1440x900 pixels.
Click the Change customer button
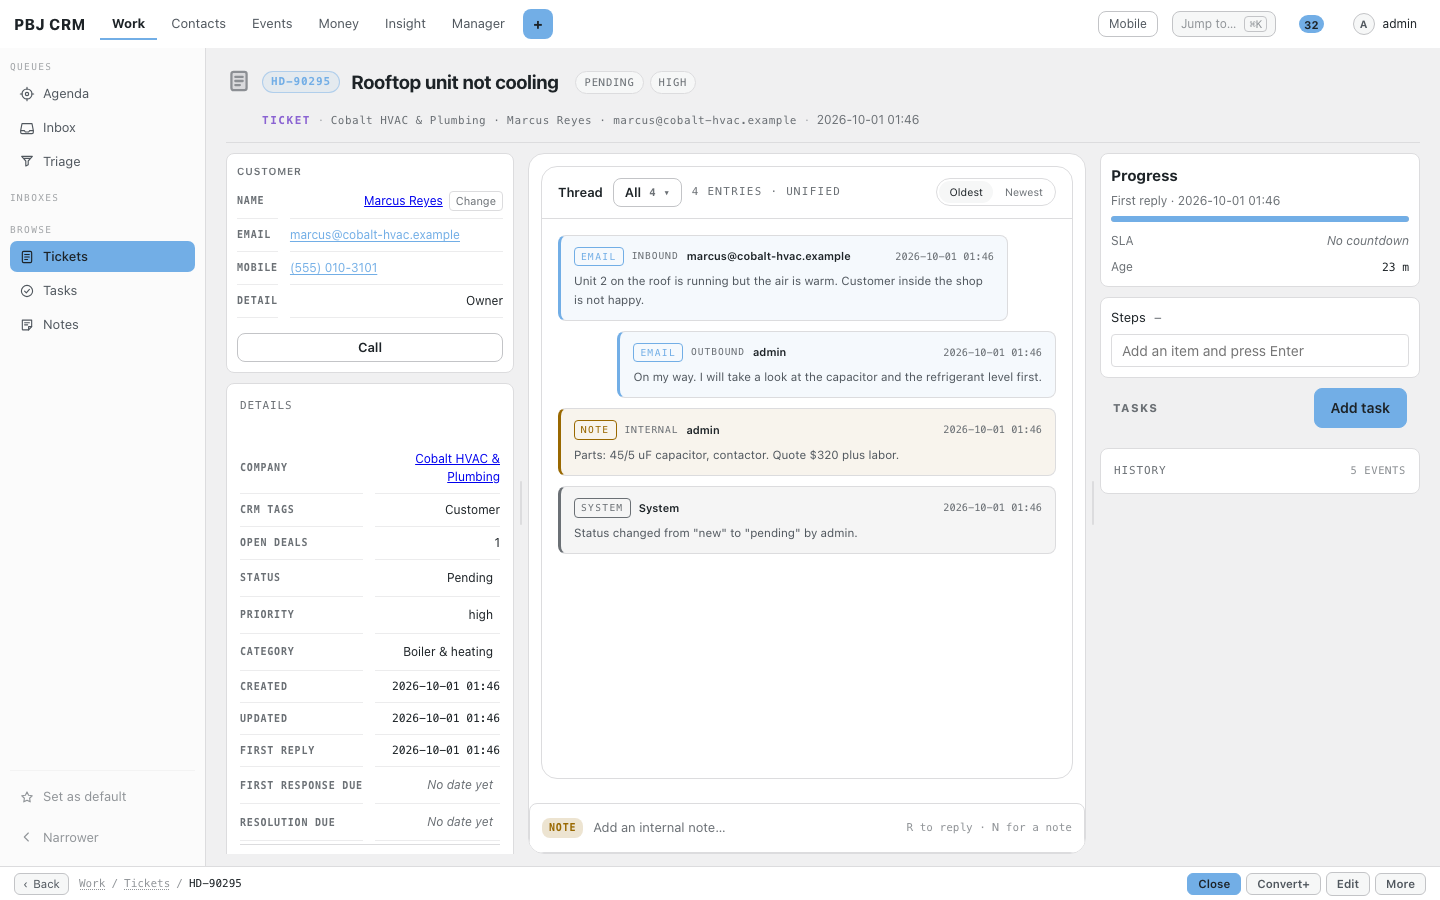tap(476, 201)
